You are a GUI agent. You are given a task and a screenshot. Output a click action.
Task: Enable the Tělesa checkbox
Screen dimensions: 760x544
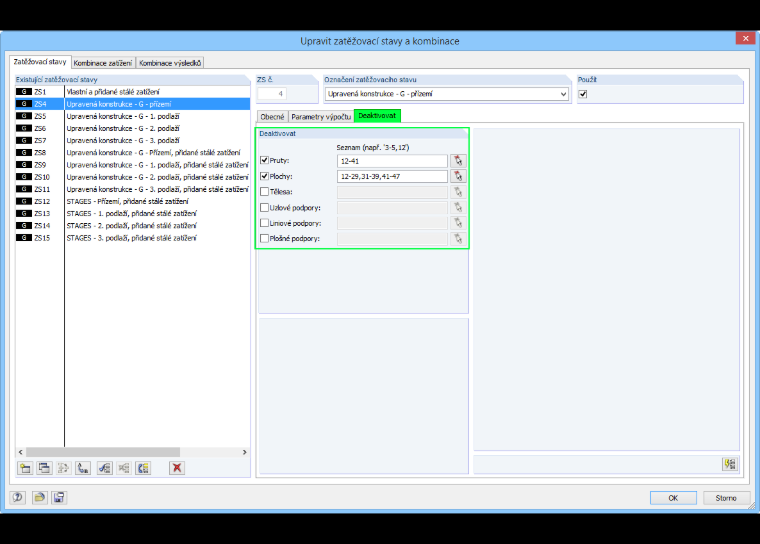265,192
